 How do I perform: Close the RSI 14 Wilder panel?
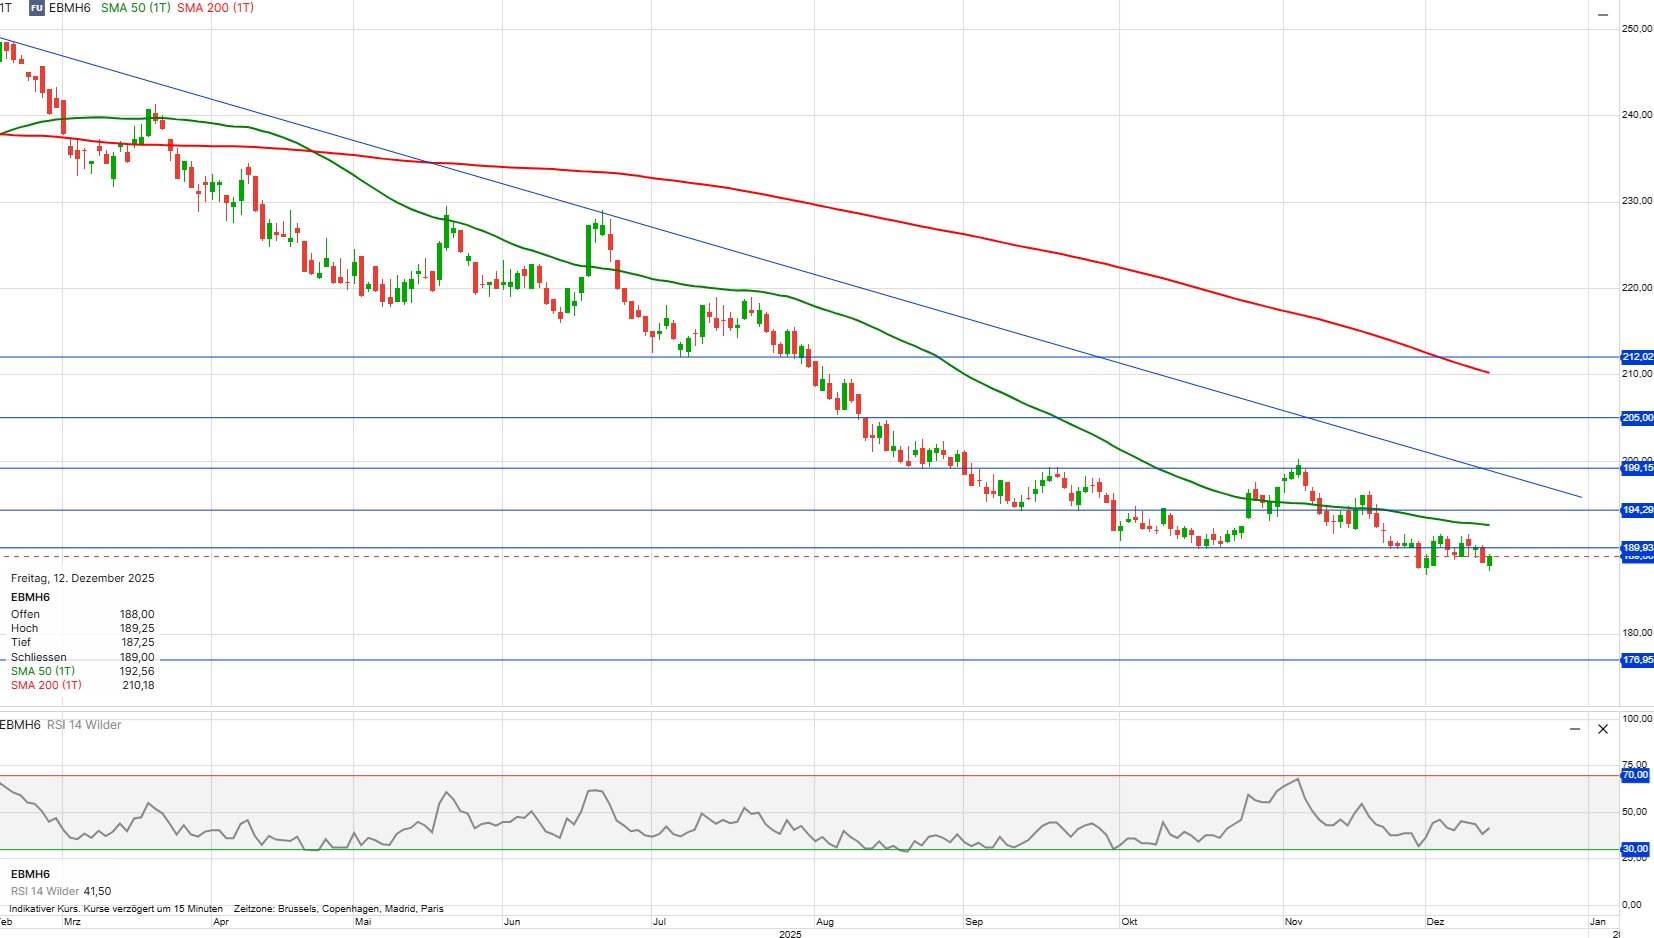pyautogui.click(x=1603, y=729)
